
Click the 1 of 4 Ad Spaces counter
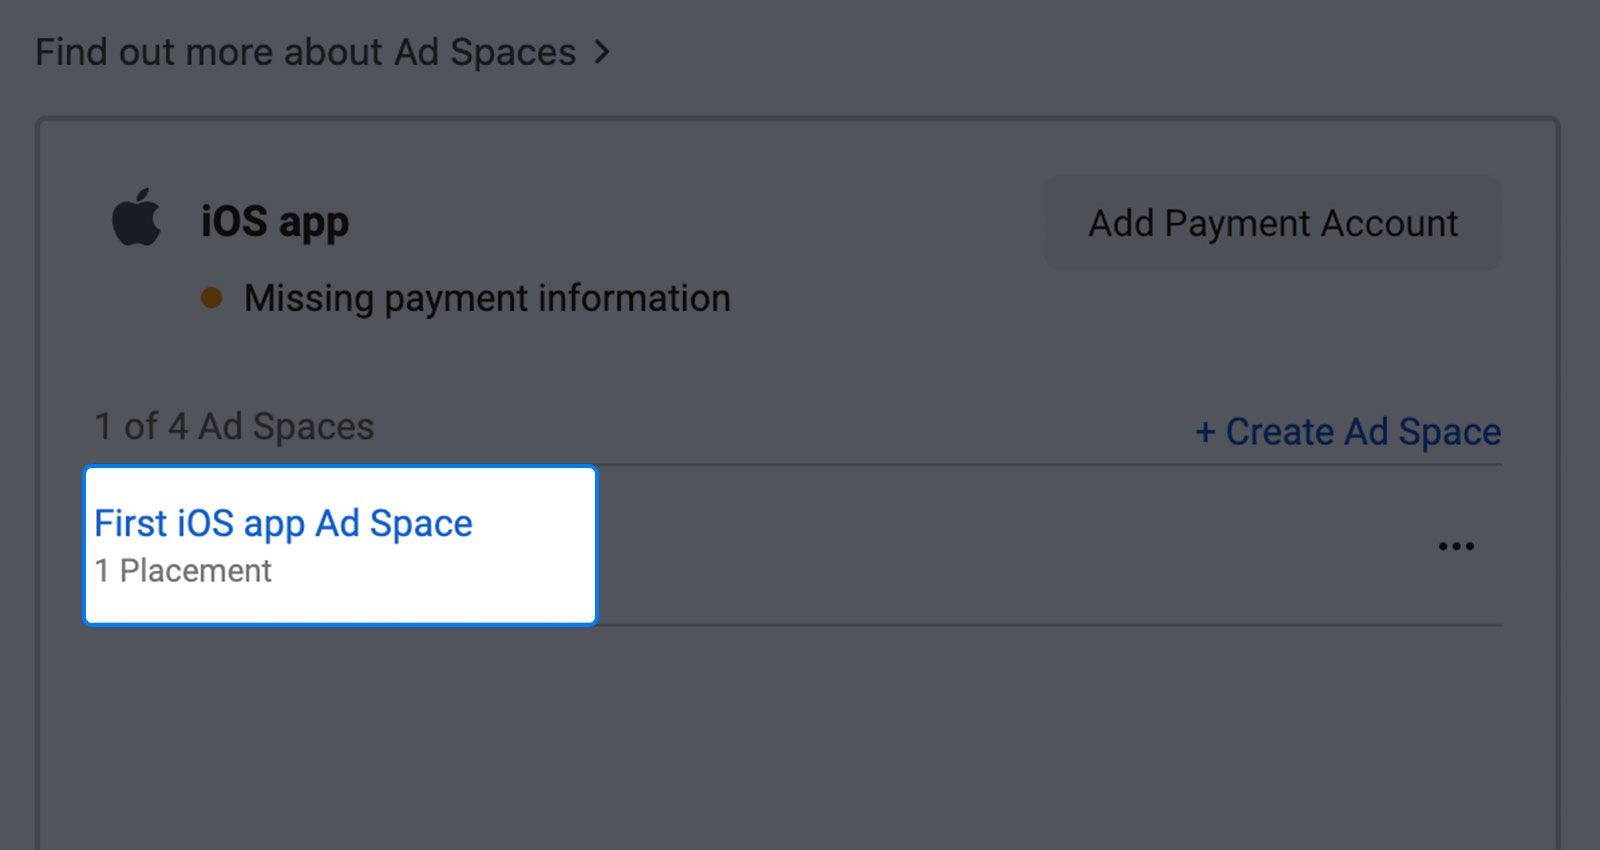234,427
